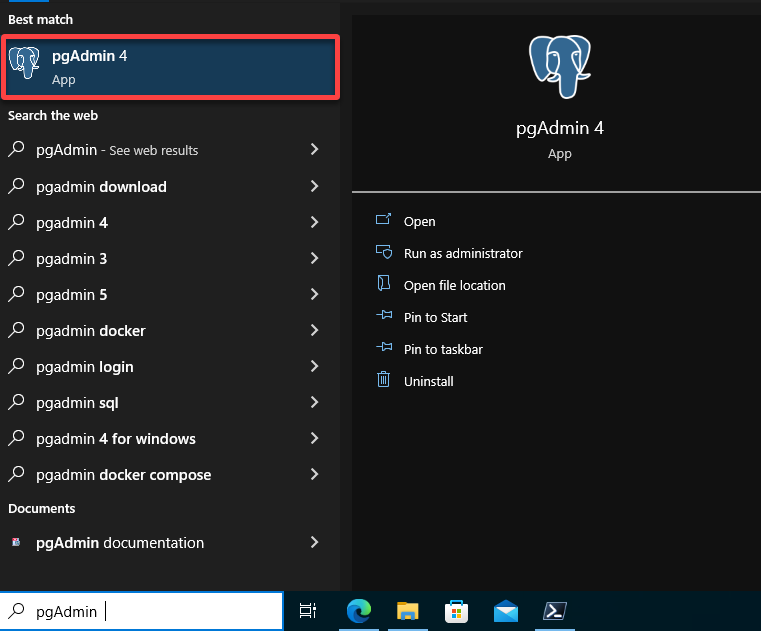
Task: Select Pin to taskbar option
Action: coord(443,350)
